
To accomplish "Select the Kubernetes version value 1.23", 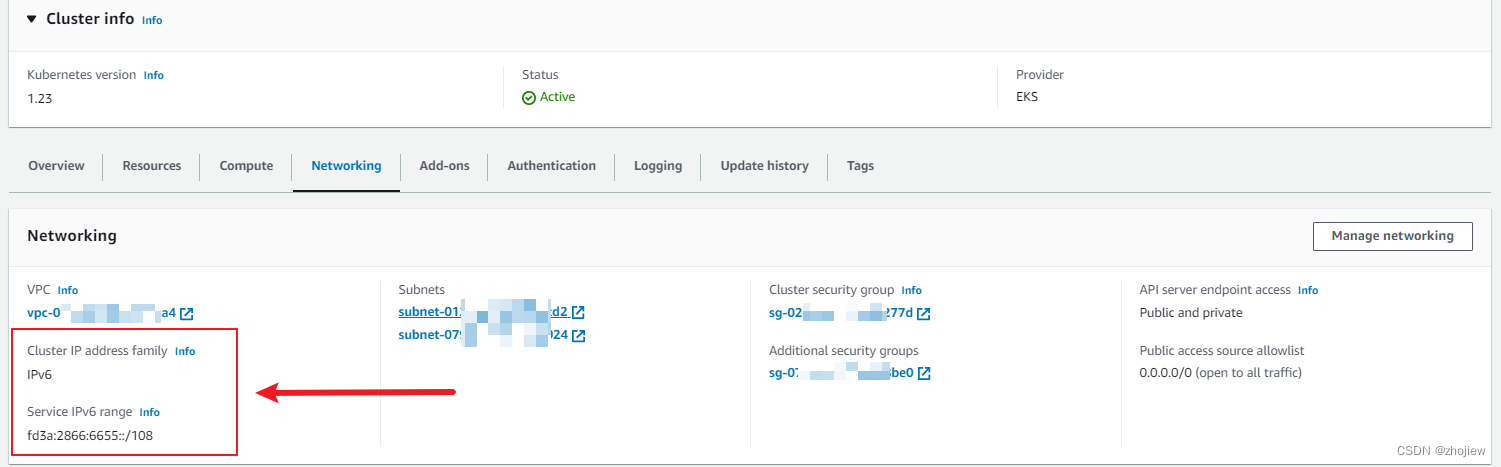I will click(40, 98).
